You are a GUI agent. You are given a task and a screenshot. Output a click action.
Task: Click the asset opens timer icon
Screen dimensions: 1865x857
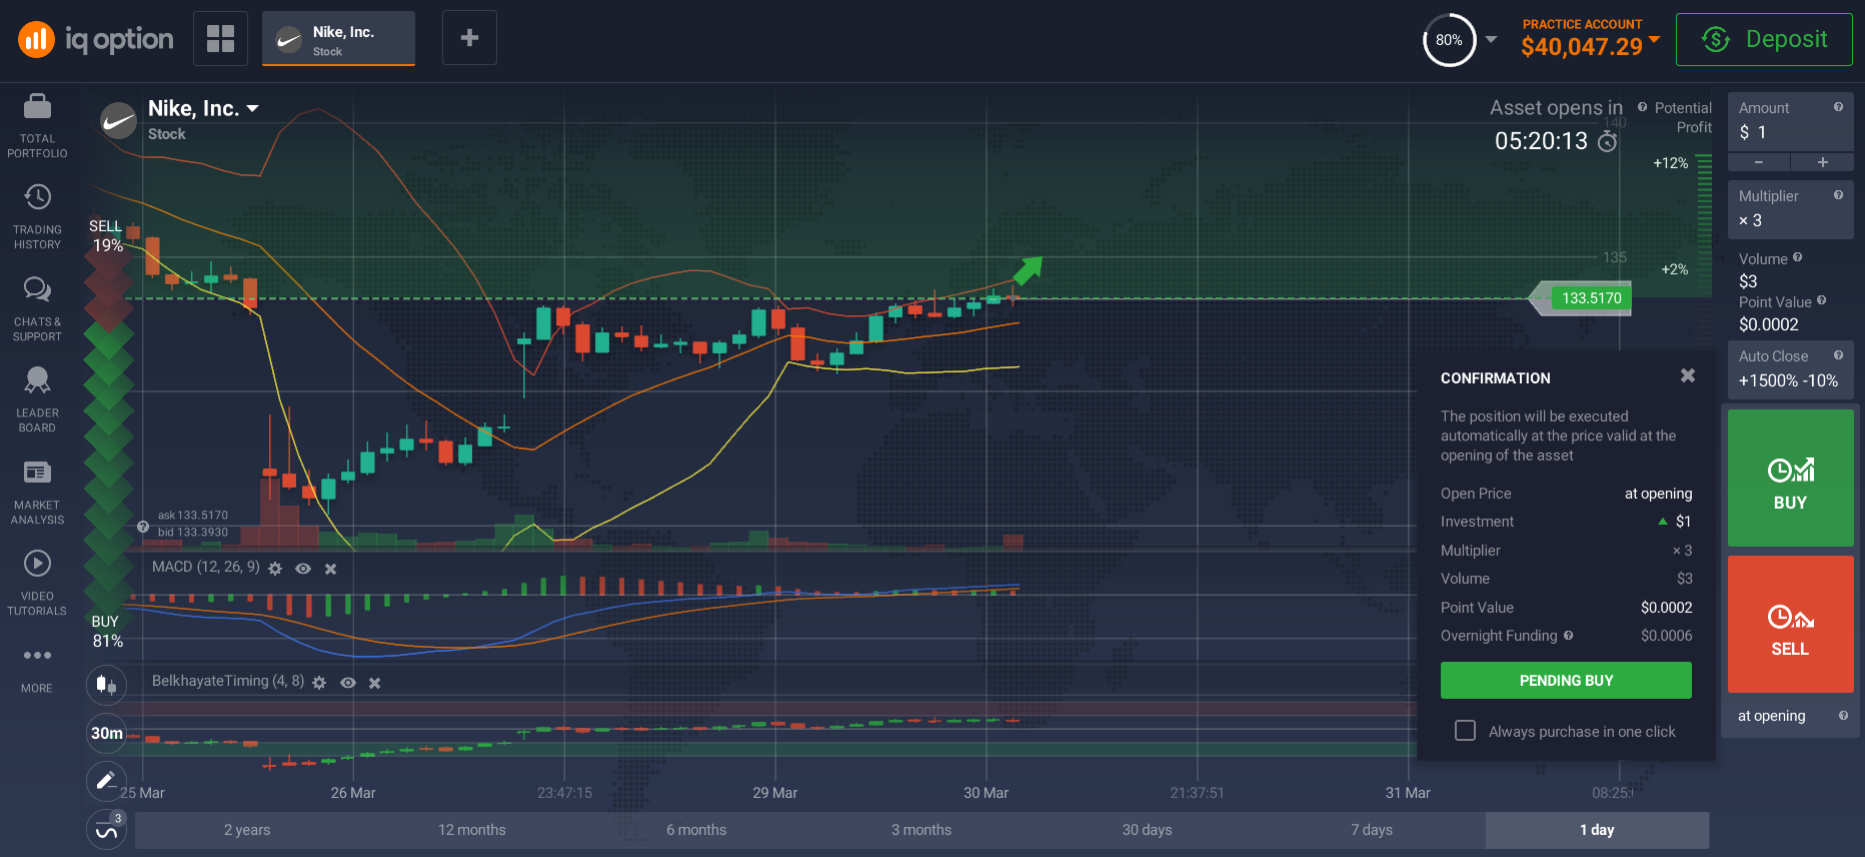[1607, 141]
